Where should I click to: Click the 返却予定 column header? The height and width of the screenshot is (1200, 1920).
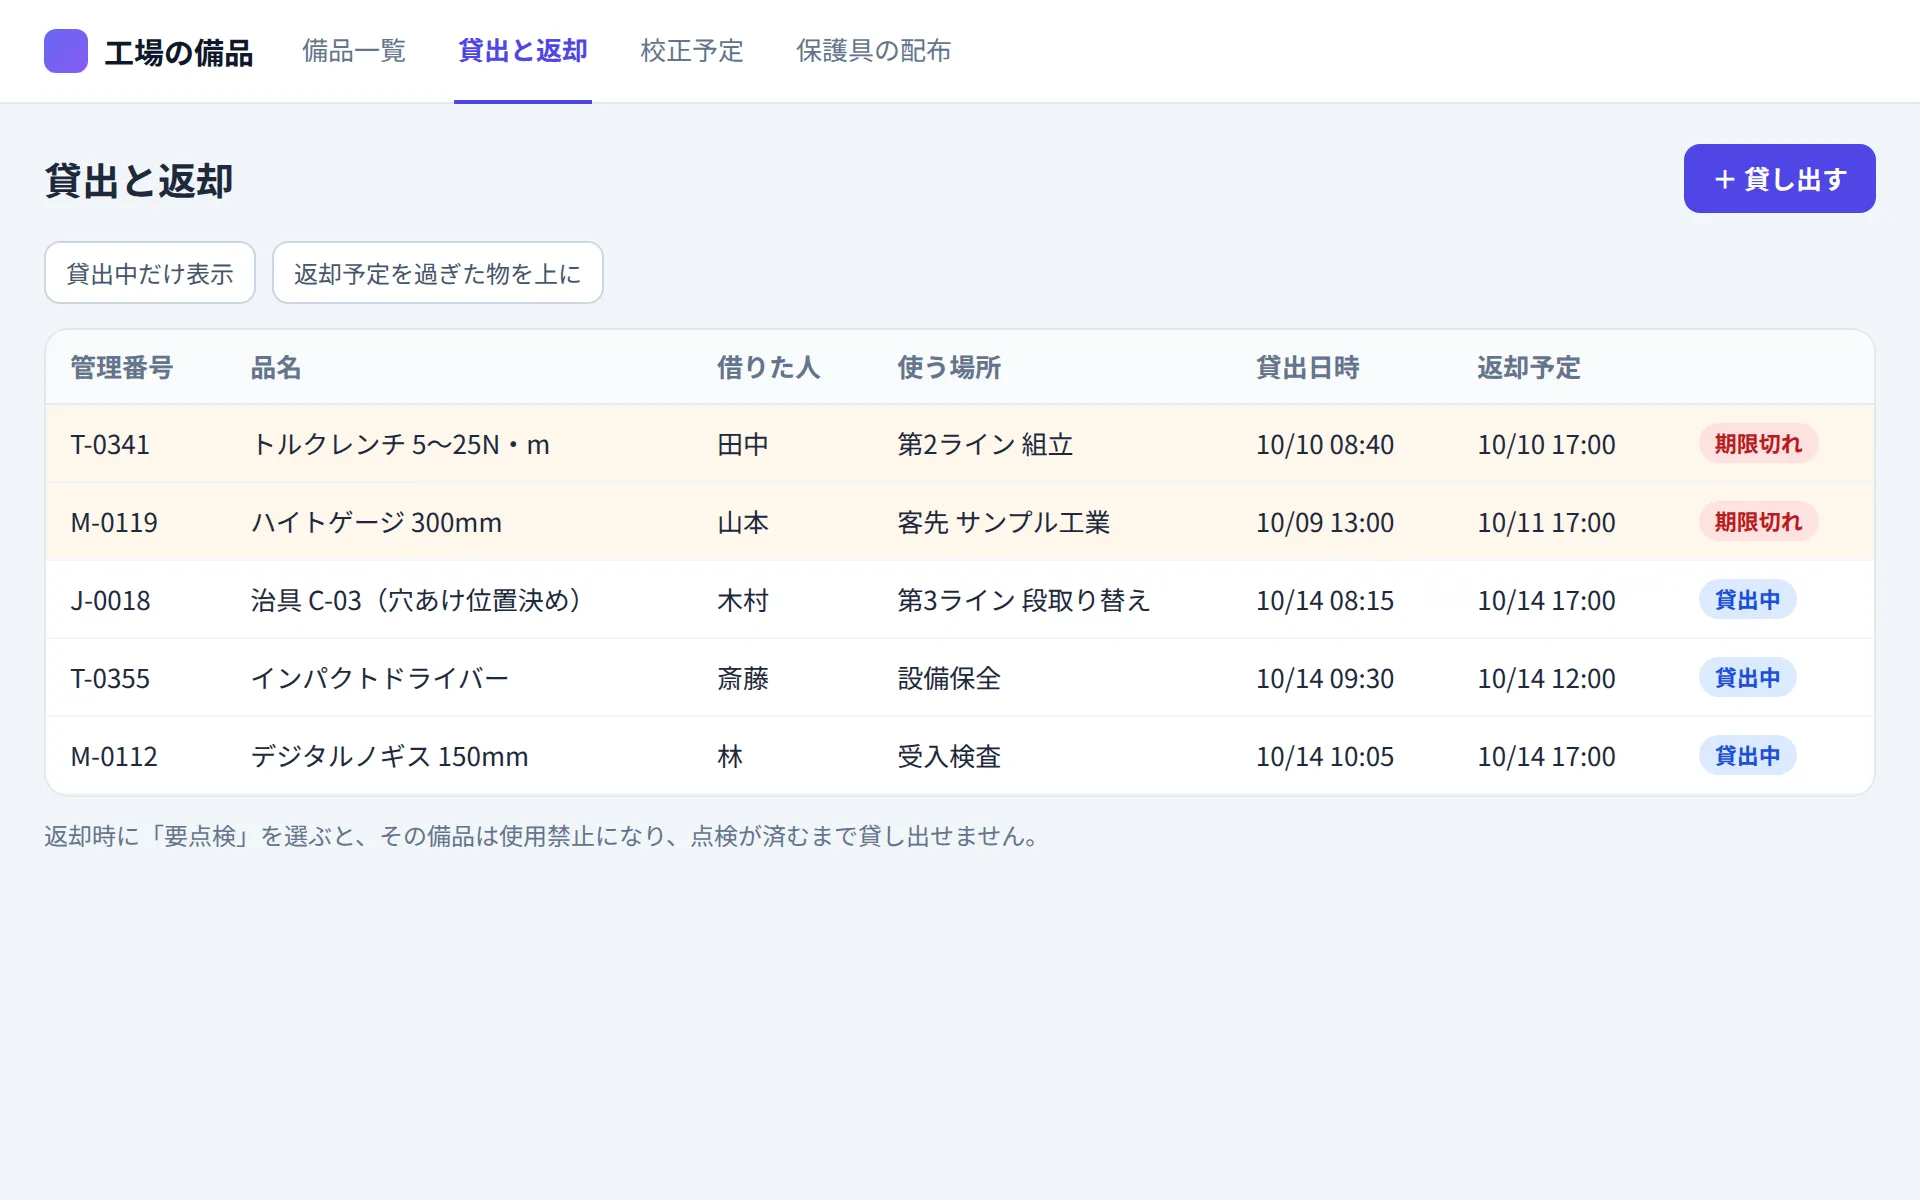pos(1529,368)
